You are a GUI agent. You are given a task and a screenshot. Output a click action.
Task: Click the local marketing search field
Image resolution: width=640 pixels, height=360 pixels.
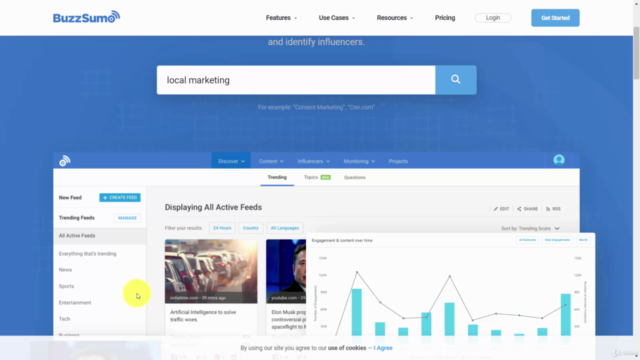296,80
